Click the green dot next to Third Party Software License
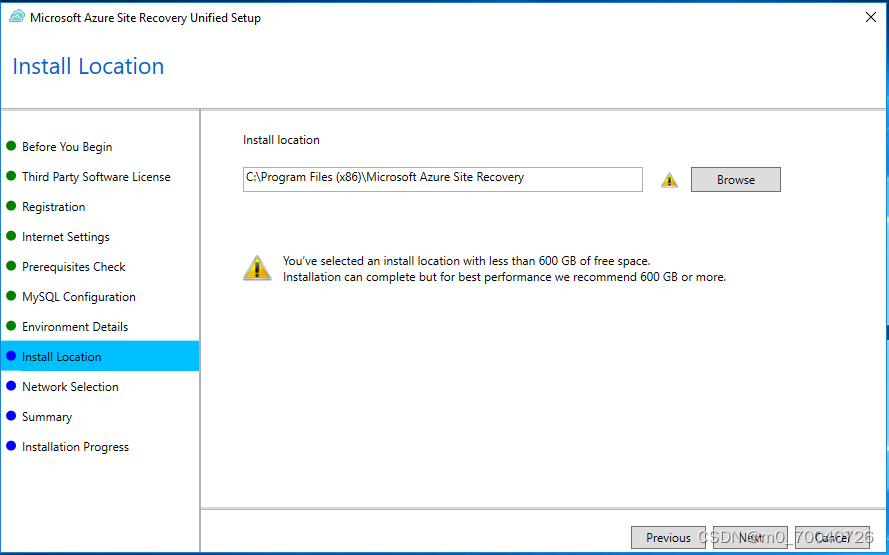889x555 pixels. 11,176
